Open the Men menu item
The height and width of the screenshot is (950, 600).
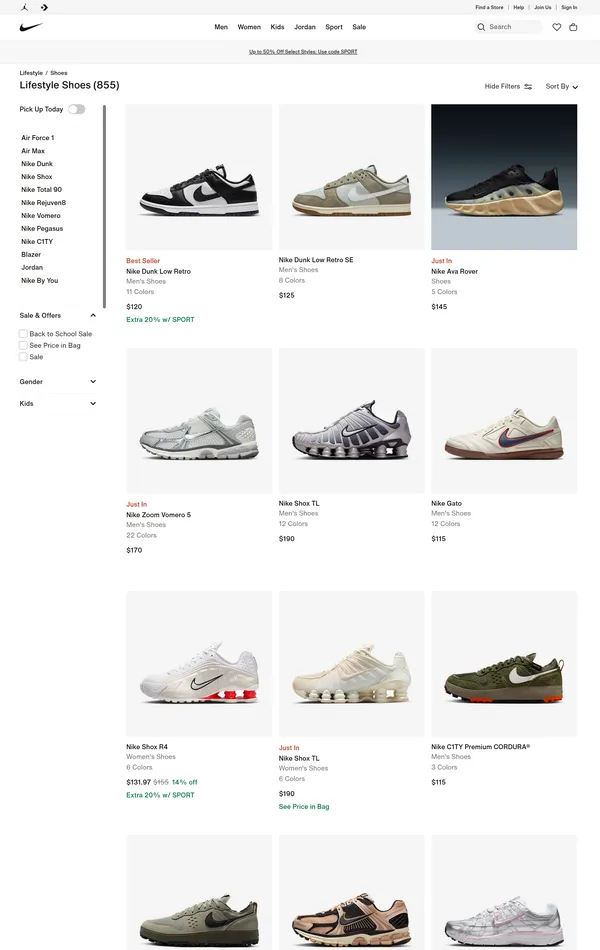(221, 27)
